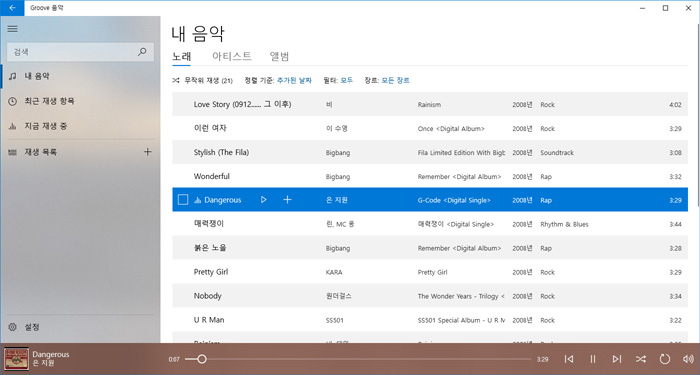
Task: Click album Rainism in the first row
Action: click(429, 104)
